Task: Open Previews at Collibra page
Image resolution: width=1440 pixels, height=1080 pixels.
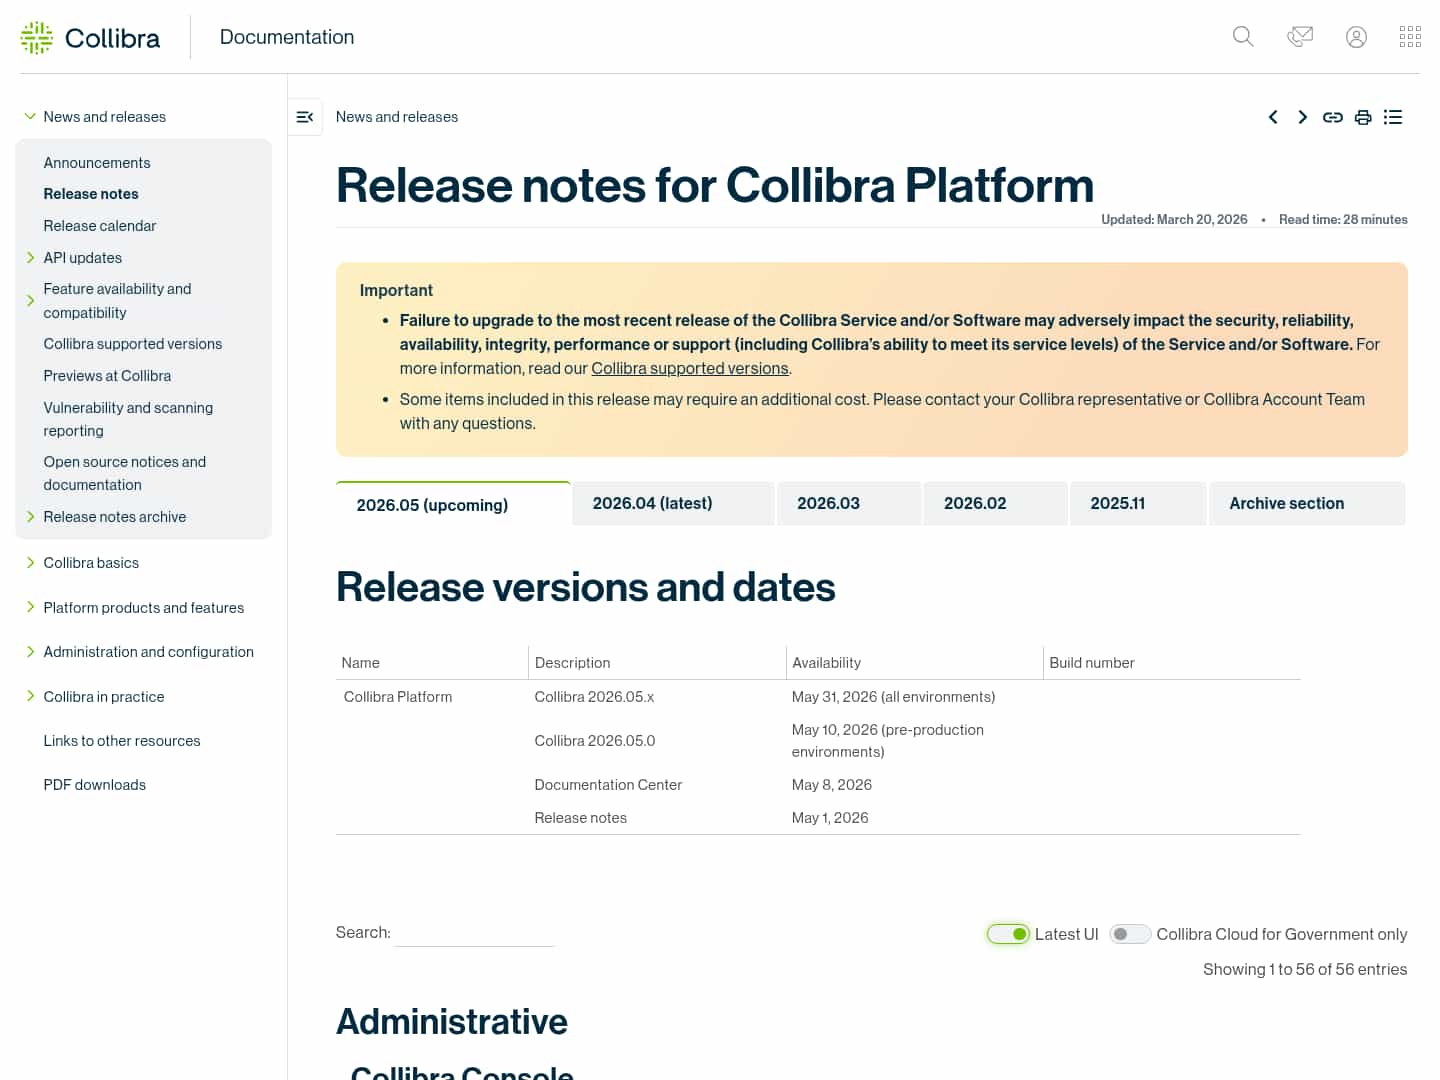Action: [107, 376]
